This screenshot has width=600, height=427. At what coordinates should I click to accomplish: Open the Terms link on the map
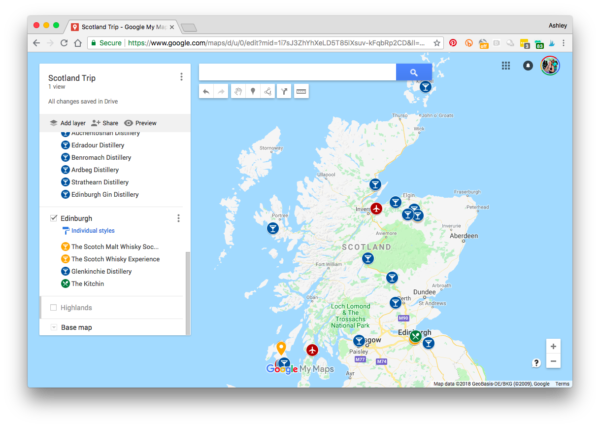[562, 384]
